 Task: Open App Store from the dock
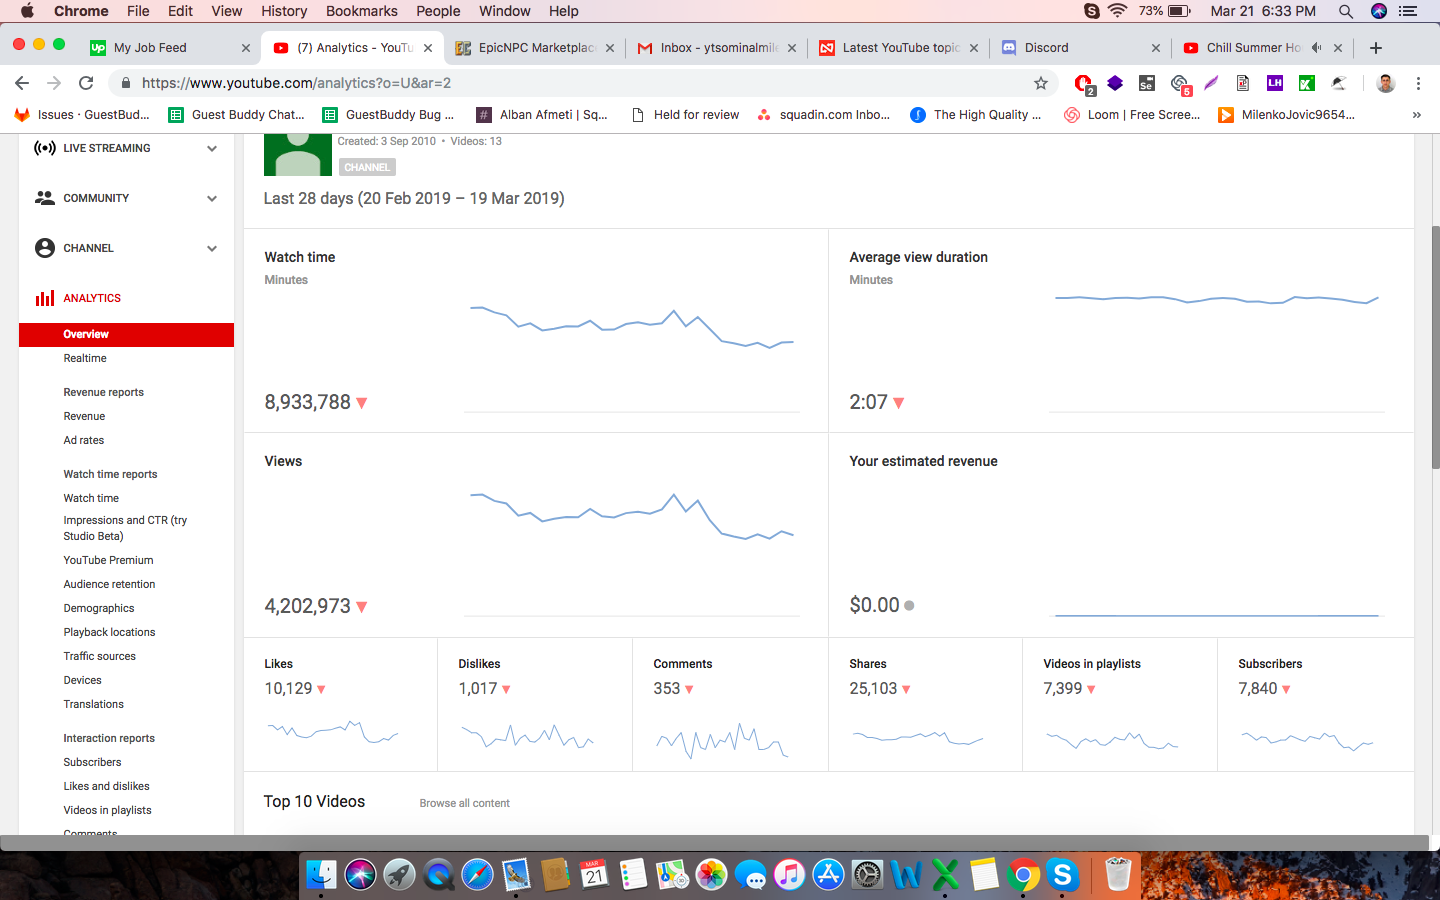(x=828, y=875)
